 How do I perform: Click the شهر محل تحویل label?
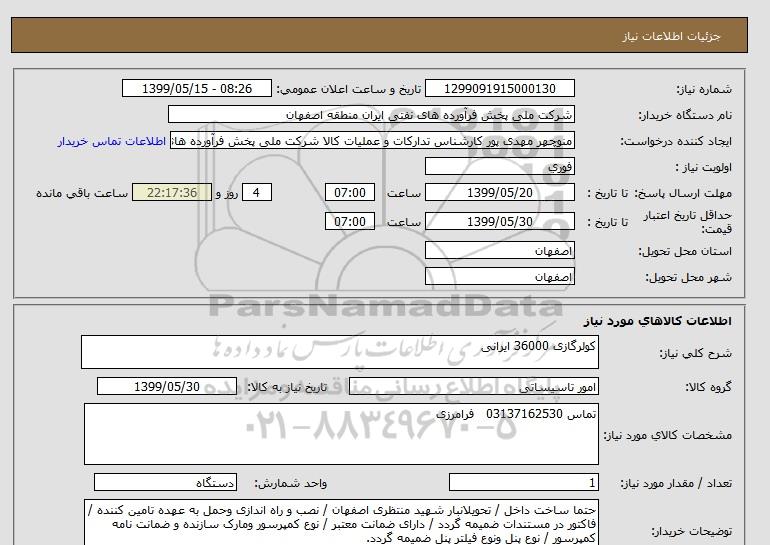click(x=688, y=277)
